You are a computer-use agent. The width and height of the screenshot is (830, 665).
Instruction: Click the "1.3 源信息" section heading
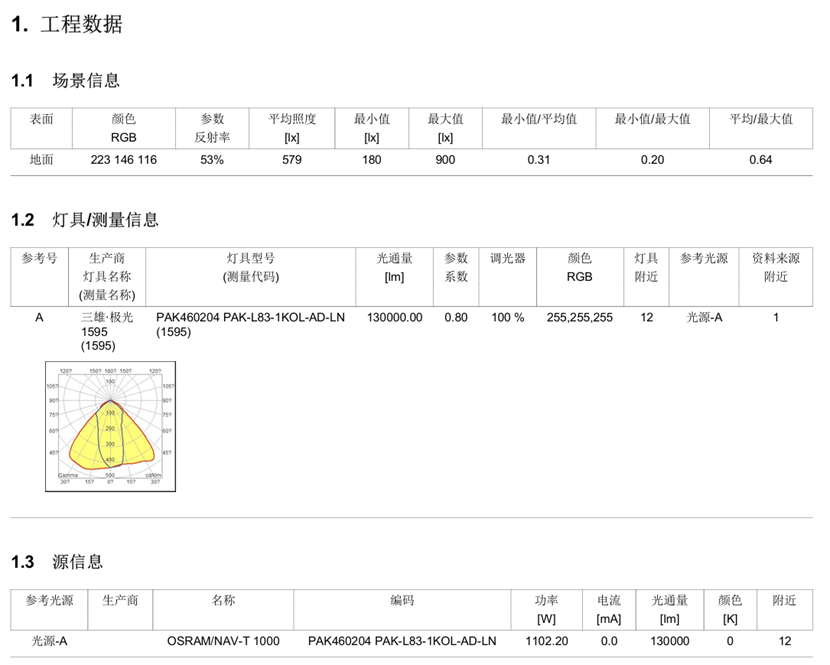click(x=57, y=562)
